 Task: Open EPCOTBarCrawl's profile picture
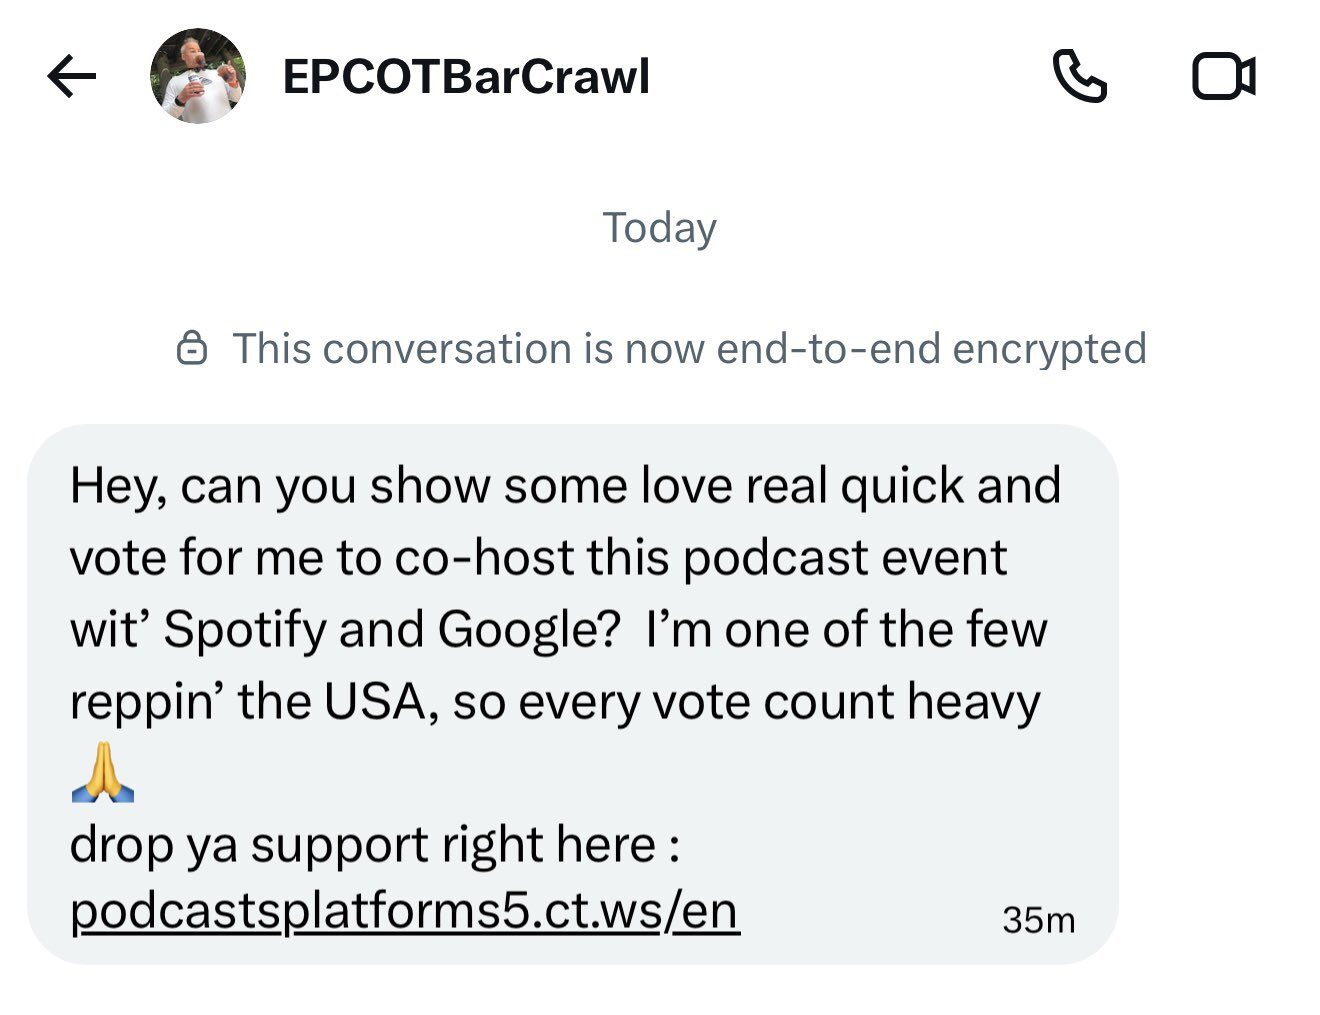[197, 76]
